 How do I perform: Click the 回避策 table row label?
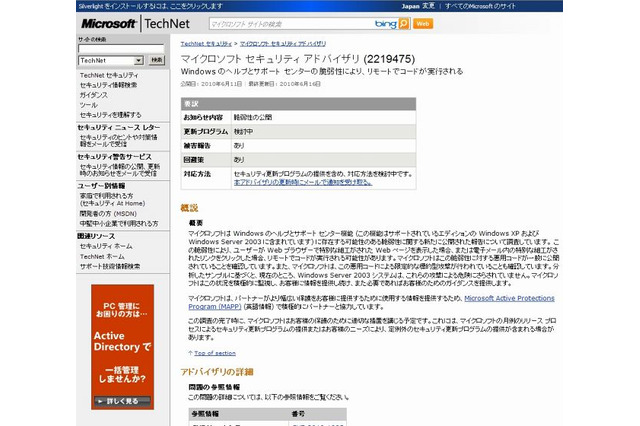pyautogui.click(x=194, y=160)
